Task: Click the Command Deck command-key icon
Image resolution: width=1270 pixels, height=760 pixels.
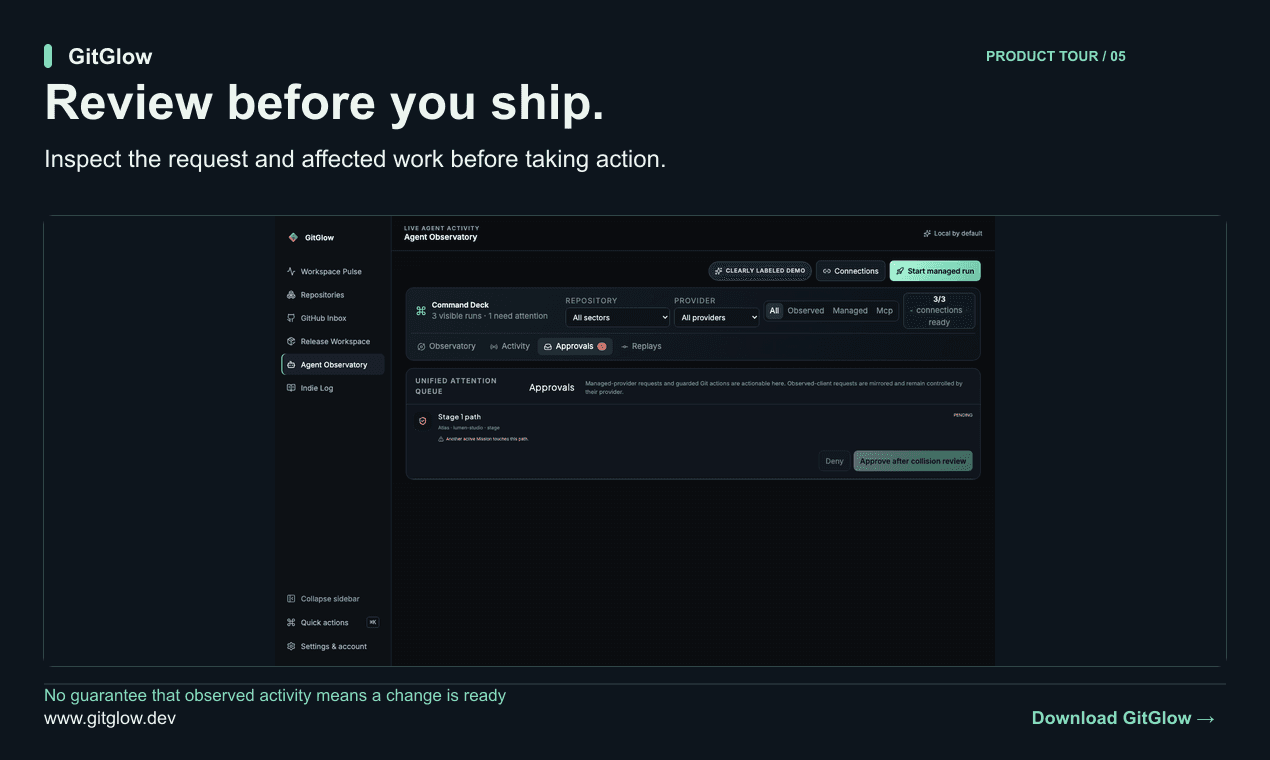Action: 421,311
